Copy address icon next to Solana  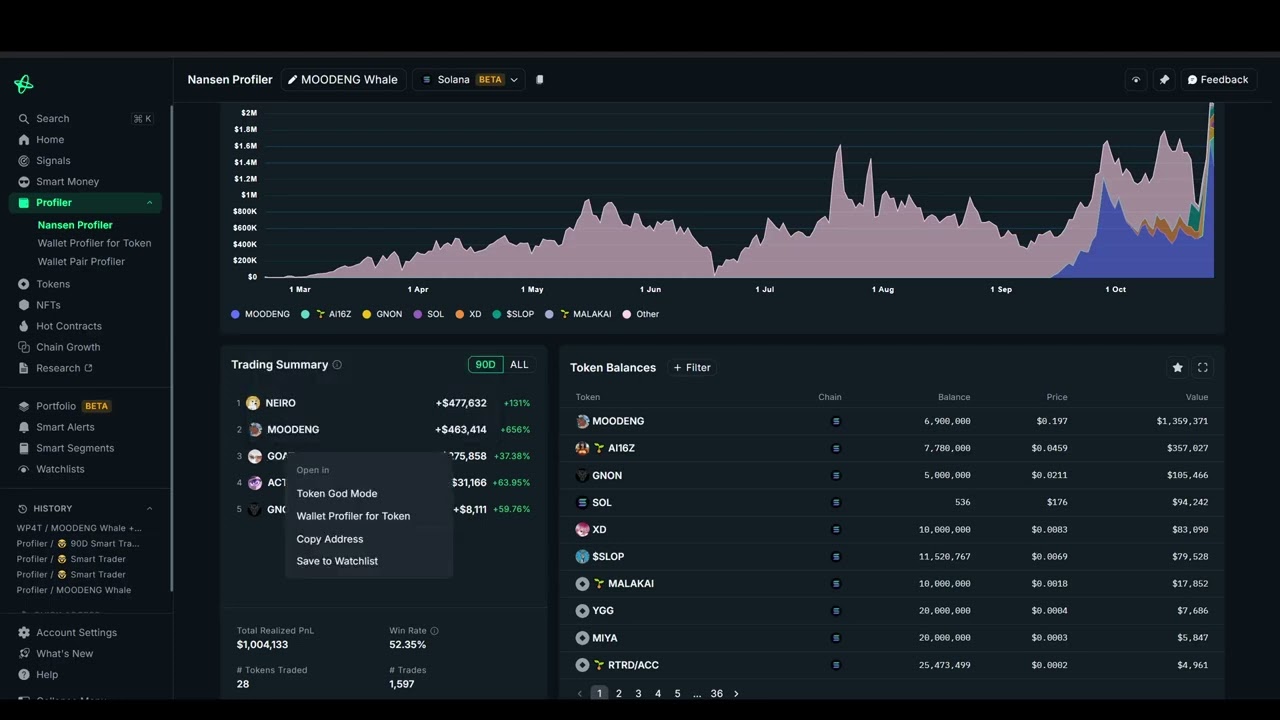(540, 80)
